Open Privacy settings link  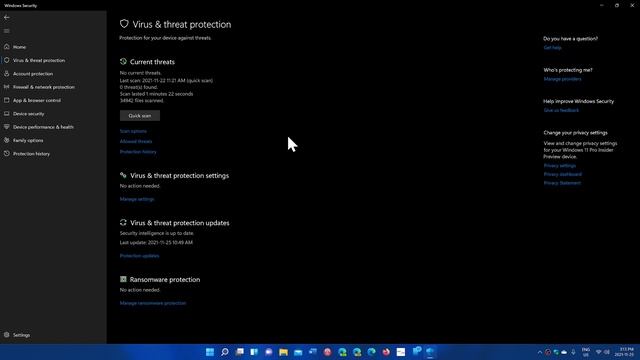(560, 166)
